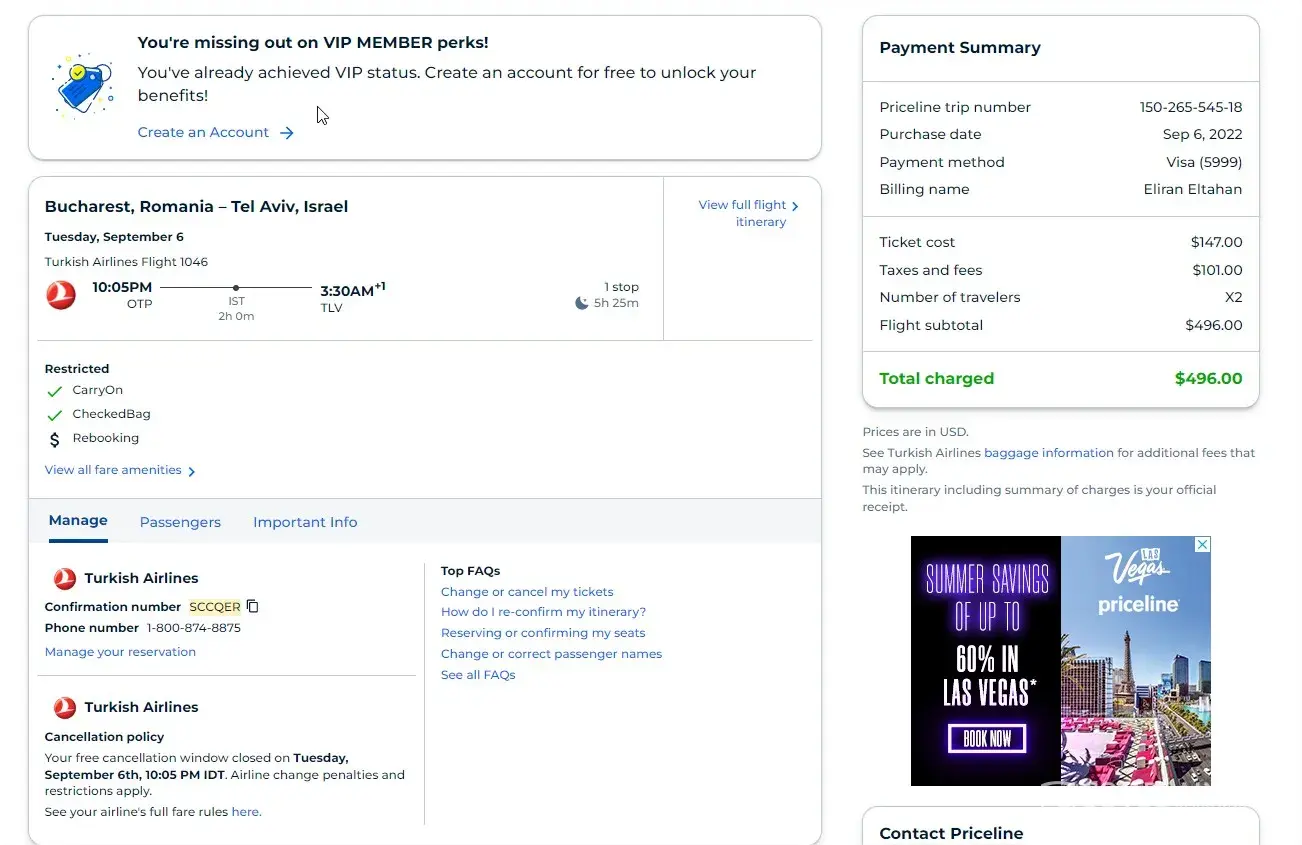Screen dimensions: 1302x845
Task: Click the arrow next to Create an Account
Action: (287, 133)
